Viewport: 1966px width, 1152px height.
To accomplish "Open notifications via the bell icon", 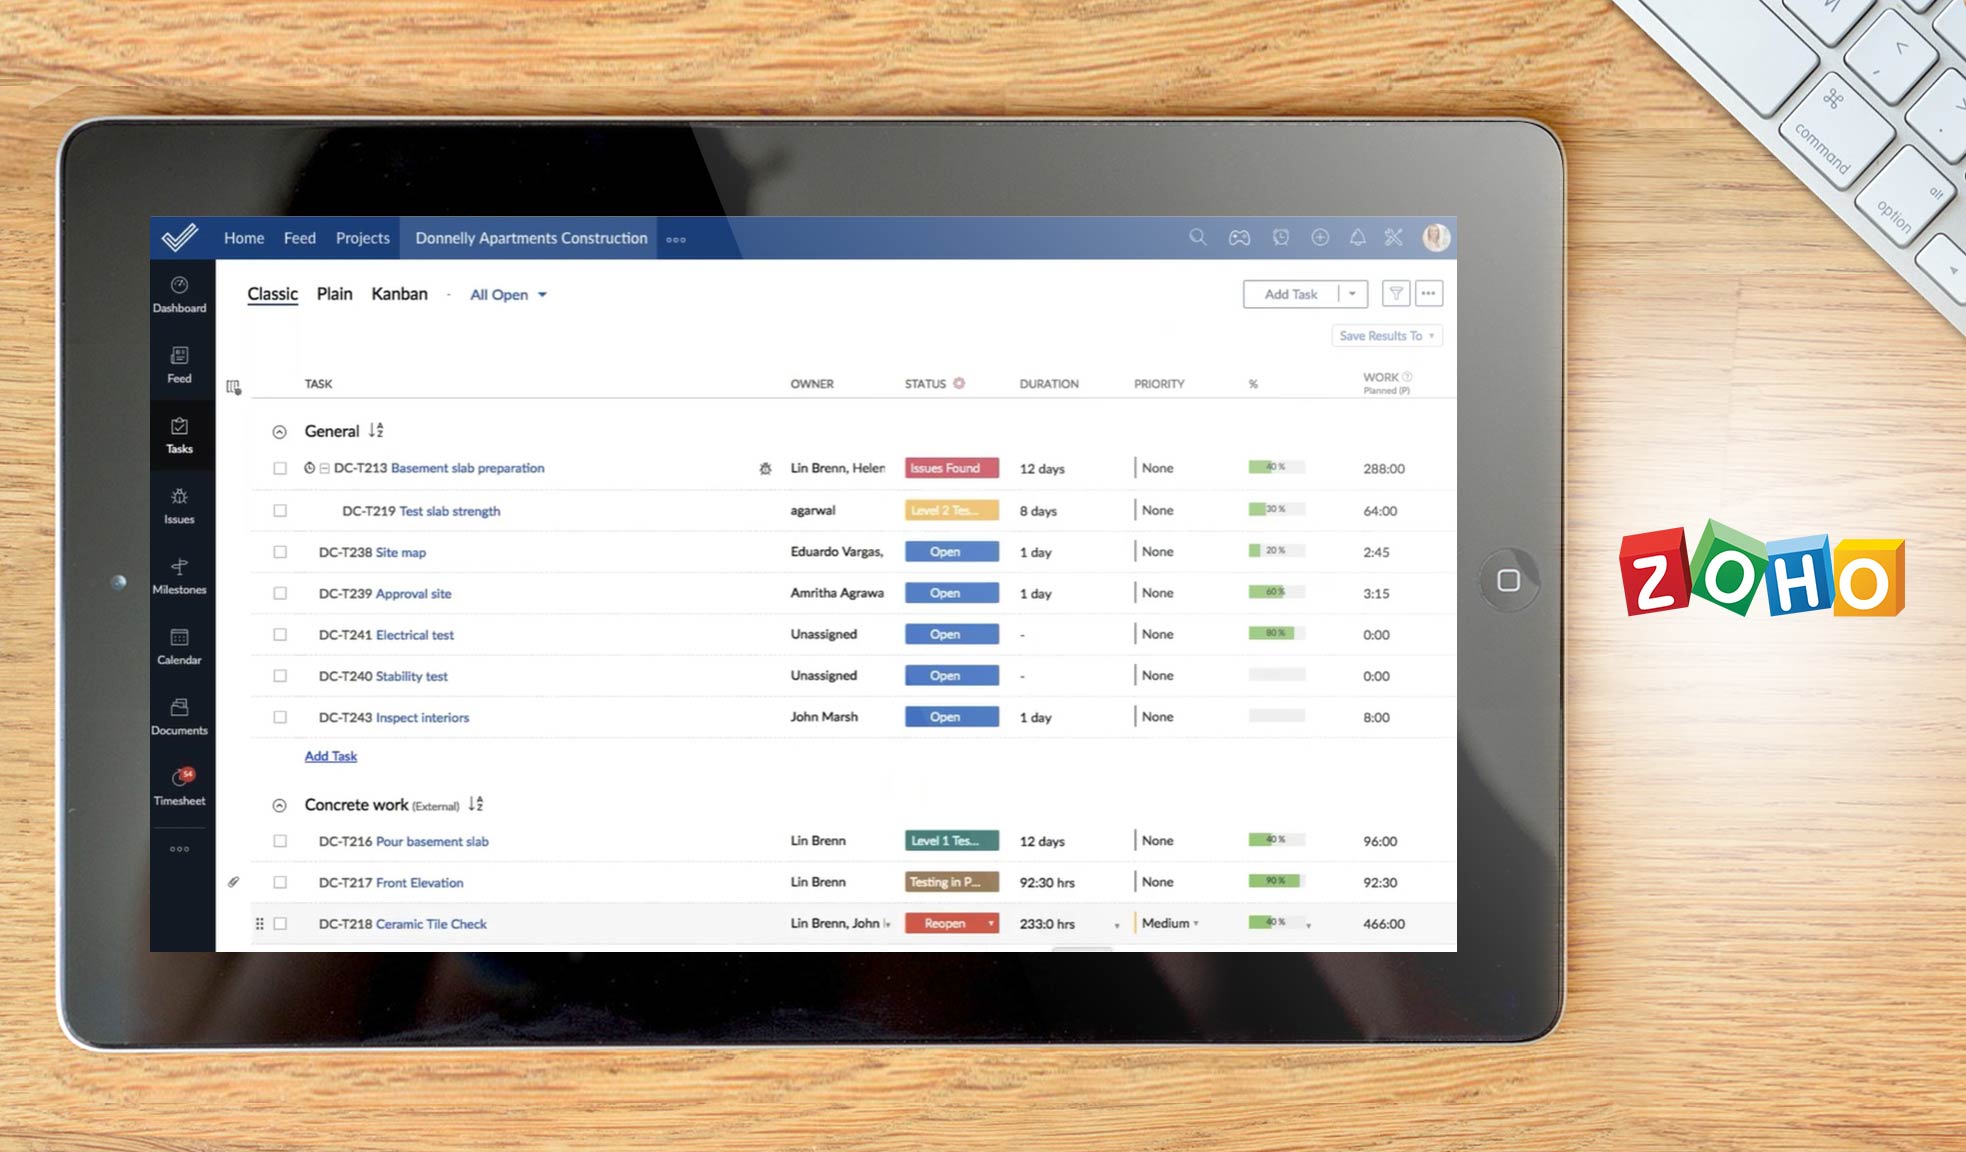I will coord(1358,238).
